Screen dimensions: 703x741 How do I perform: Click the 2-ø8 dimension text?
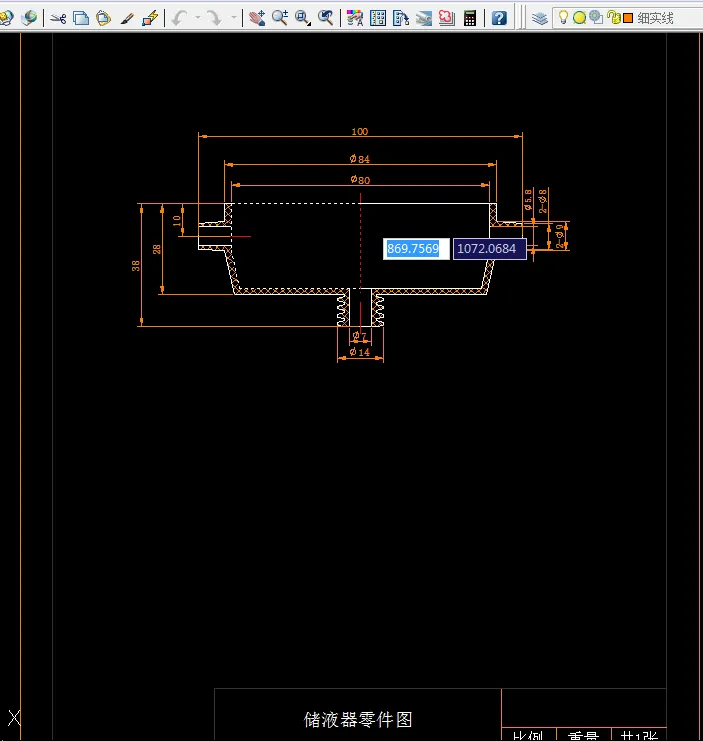point(543,201)
